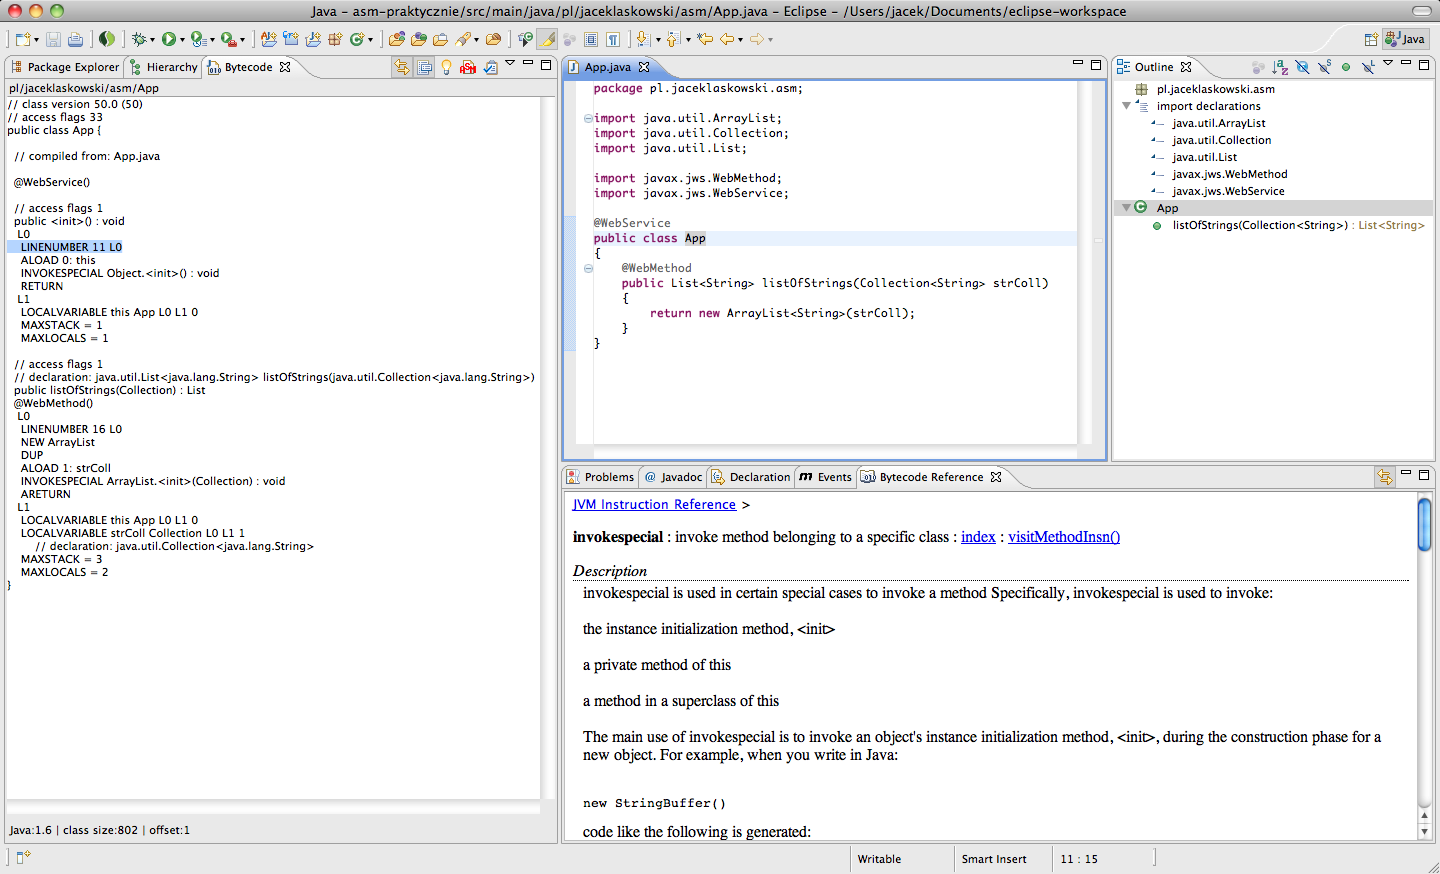Open the Debug dropdown arrow
The image size is (1440, 874).
(x=152, y=40)
